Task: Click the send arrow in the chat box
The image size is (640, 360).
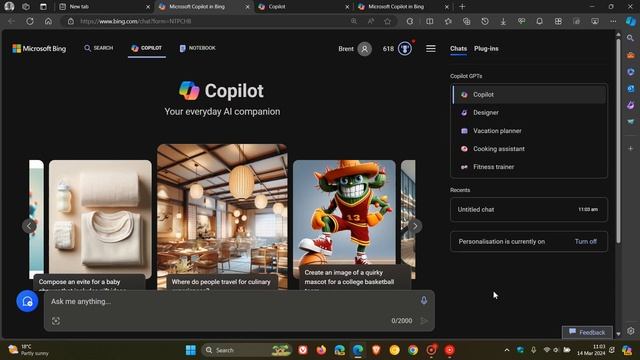Action: pyautogui.click(x=424, y=321)
